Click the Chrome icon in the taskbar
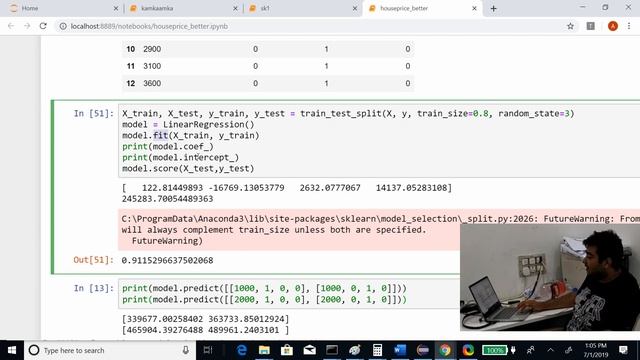The height and width of the screenshot is (360, 640). 445,350
